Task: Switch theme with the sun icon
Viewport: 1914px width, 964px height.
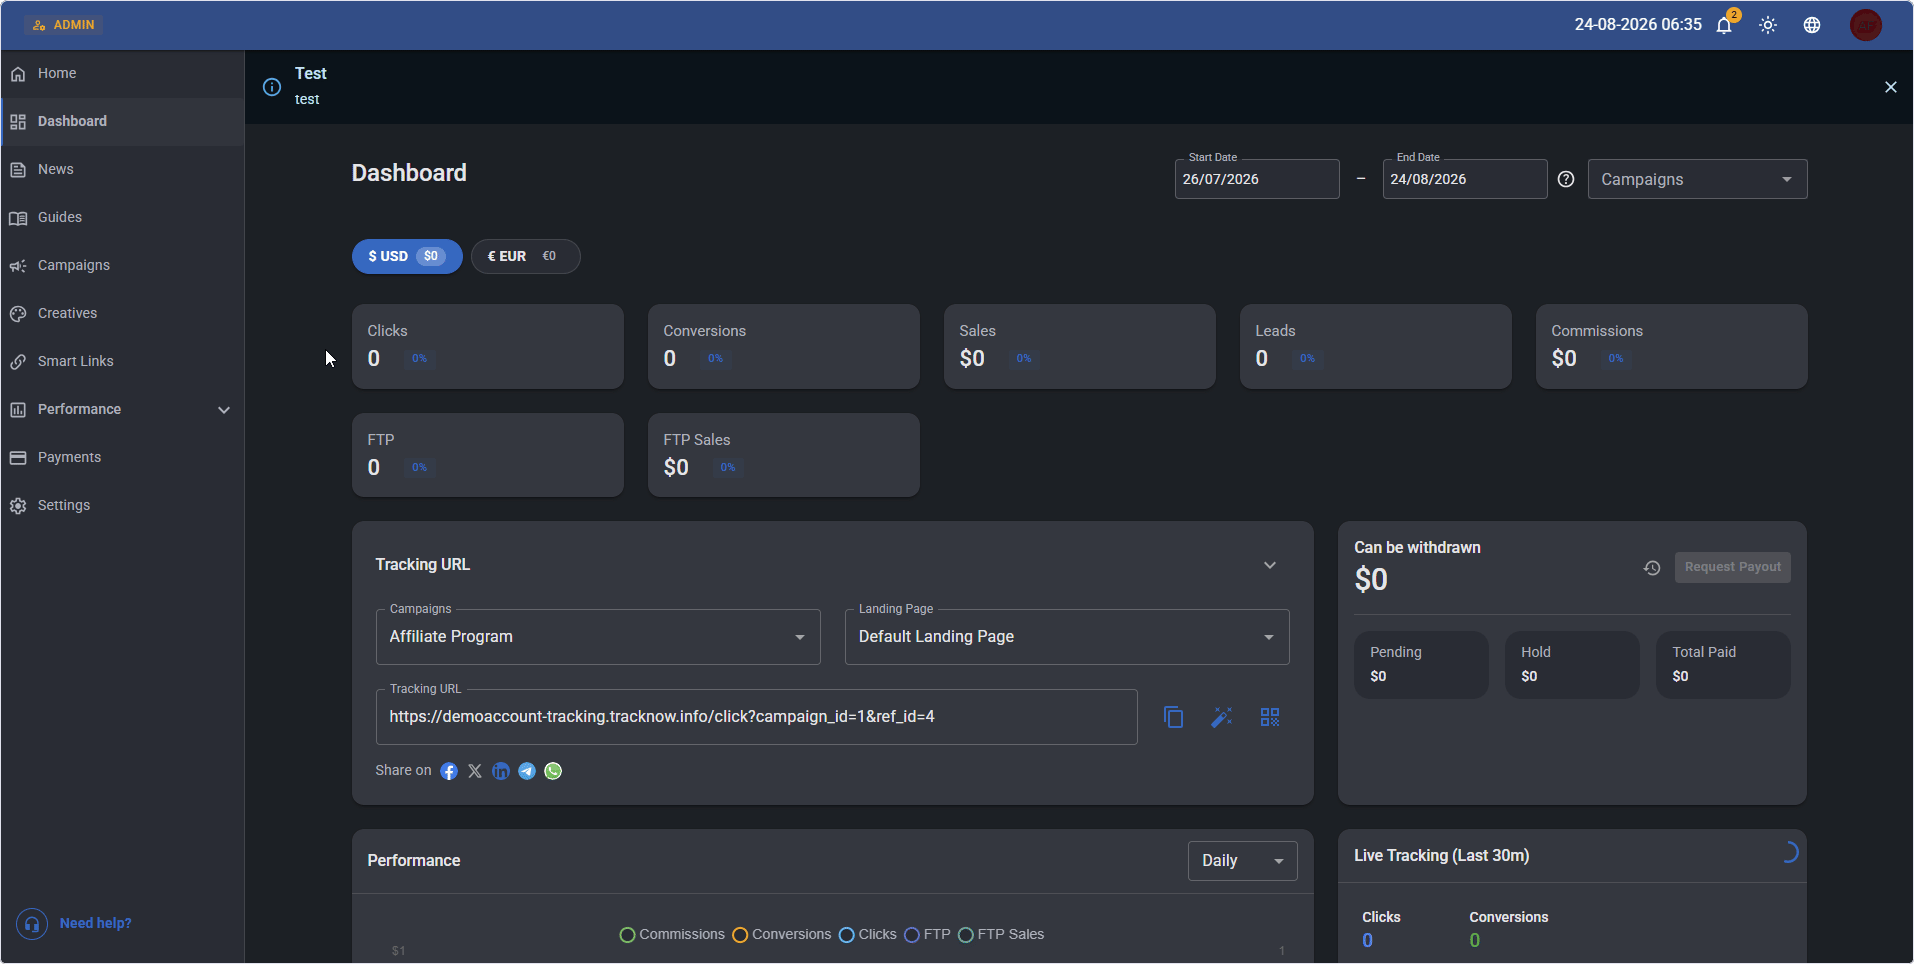Action: (x=1768, y=25)
